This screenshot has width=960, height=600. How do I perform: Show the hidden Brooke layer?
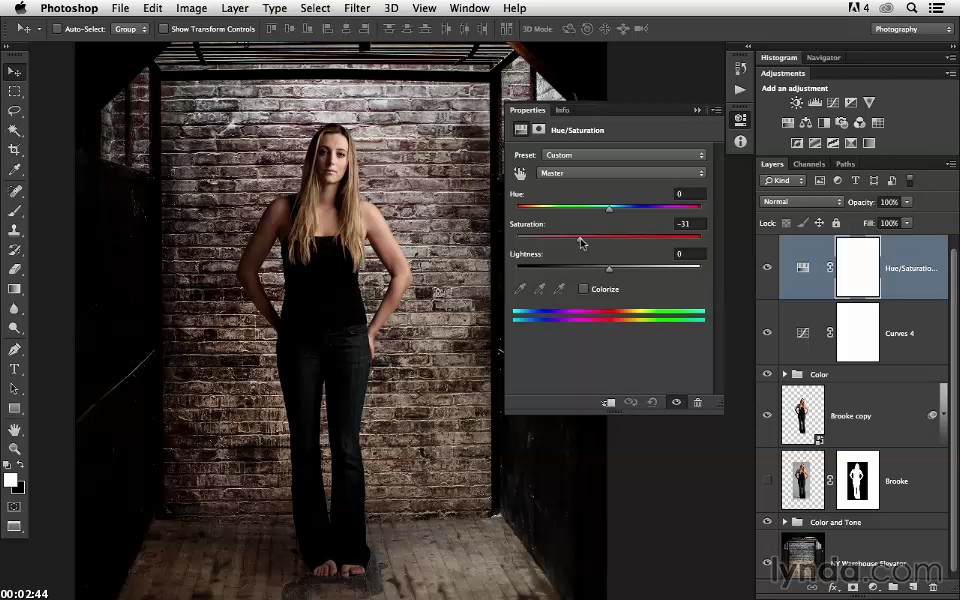[767, 481]
